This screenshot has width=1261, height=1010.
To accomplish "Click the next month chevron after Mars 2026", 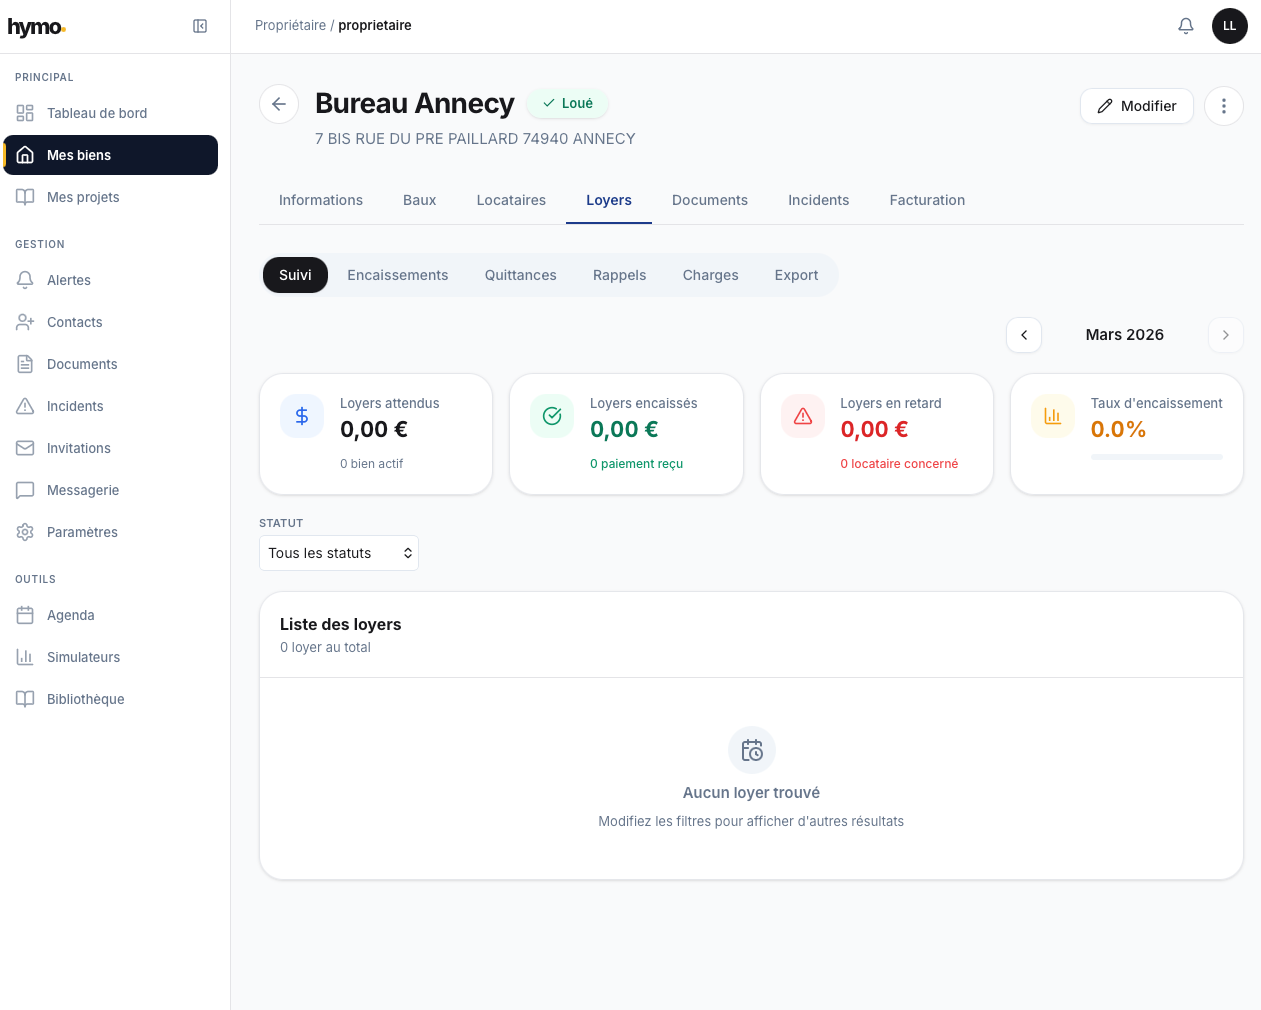I will [1226, 335].
